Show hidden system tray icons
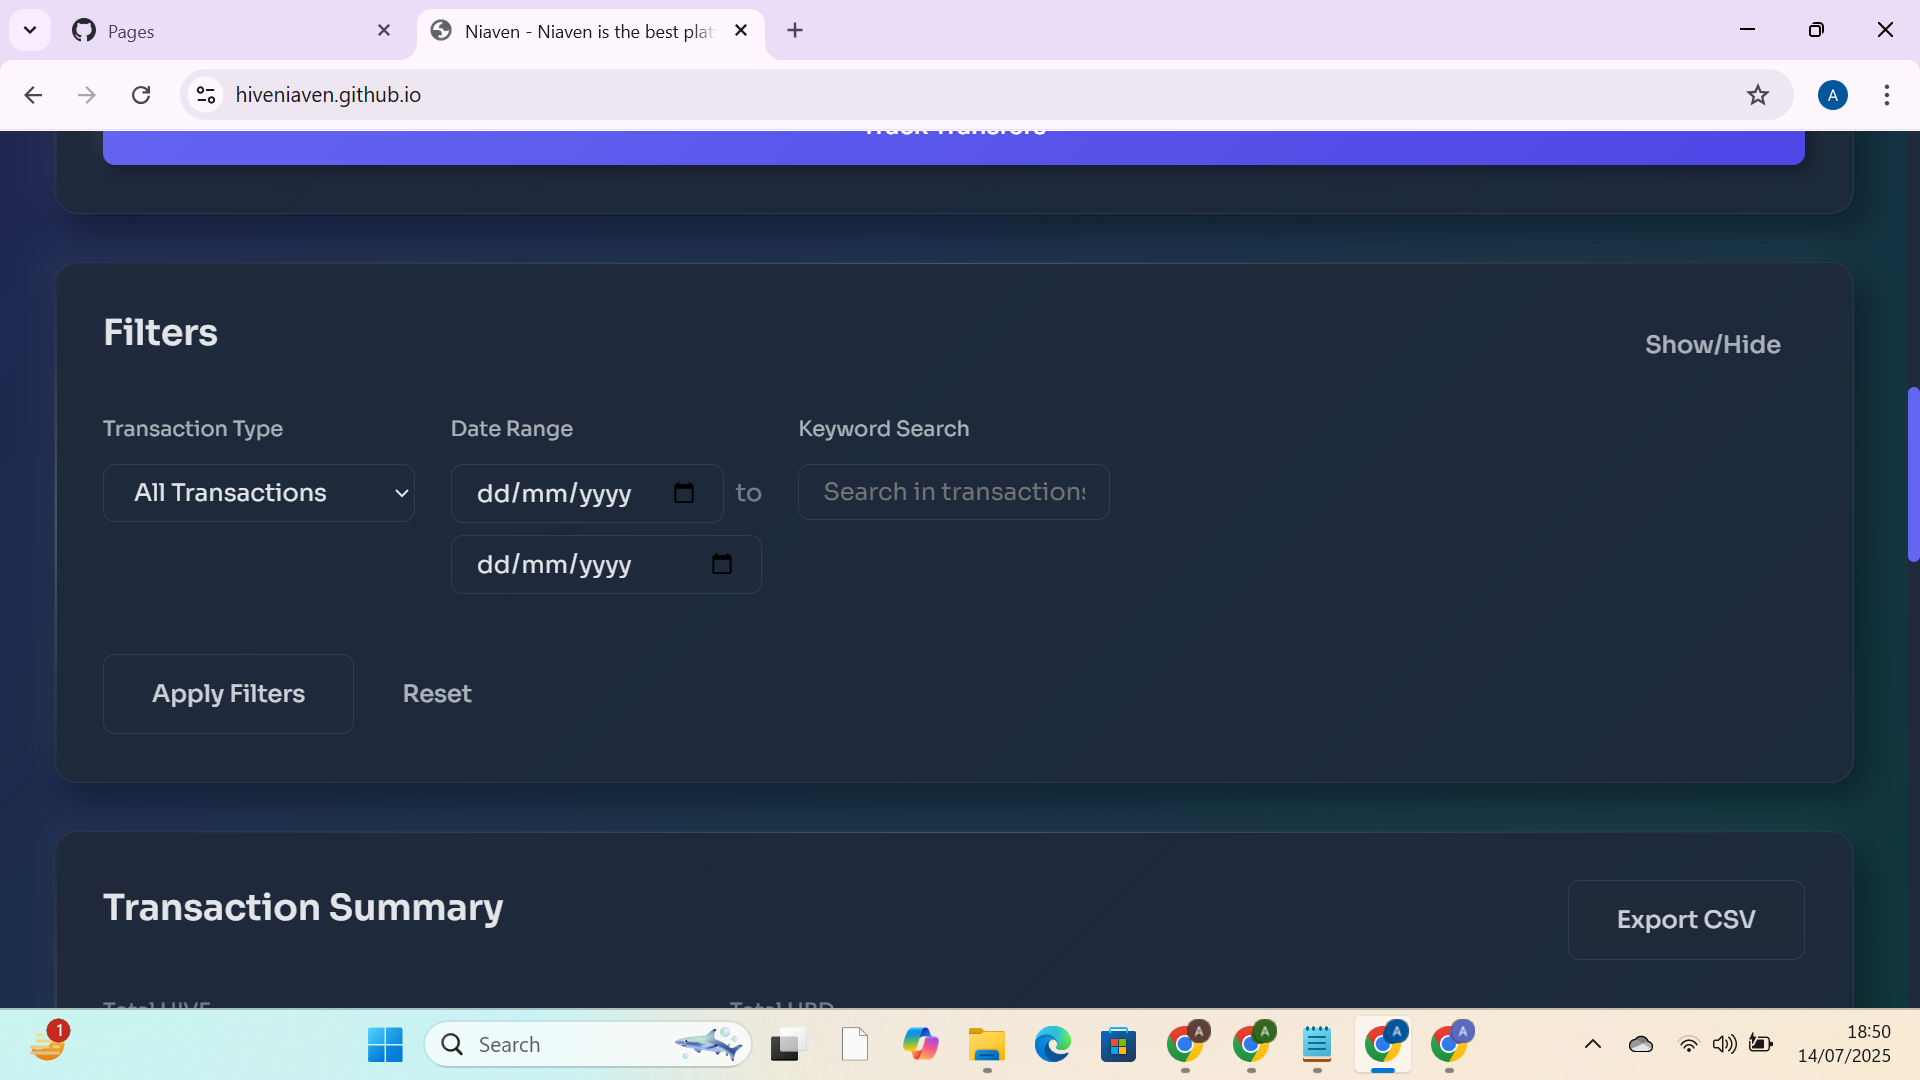The height and width of the screenshot is (1080, 1920). pyautogui.click(x=1593, y=1045)
